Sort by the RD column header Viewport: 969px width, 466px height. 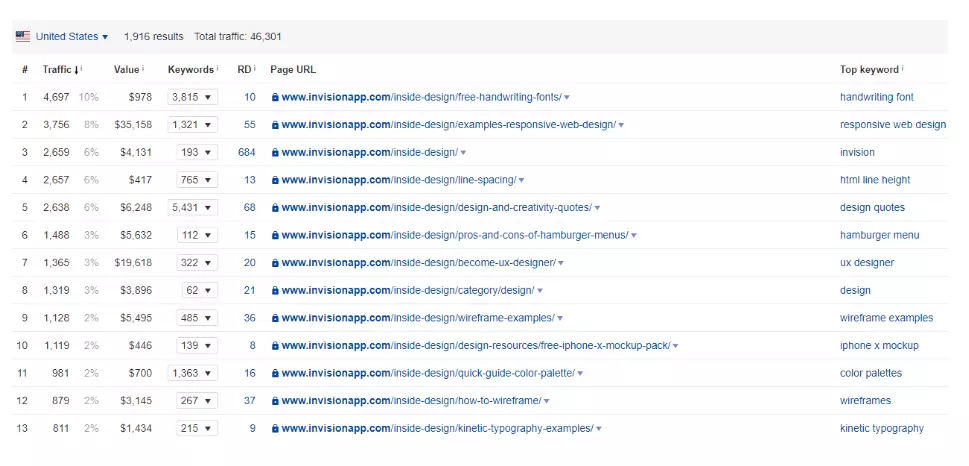click(x=244, y=69)
